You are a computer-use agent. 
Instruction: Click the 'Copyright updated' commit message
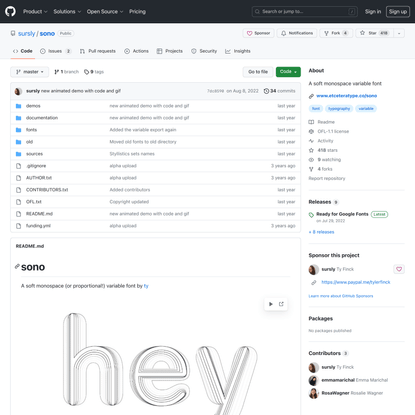[129, 202]
